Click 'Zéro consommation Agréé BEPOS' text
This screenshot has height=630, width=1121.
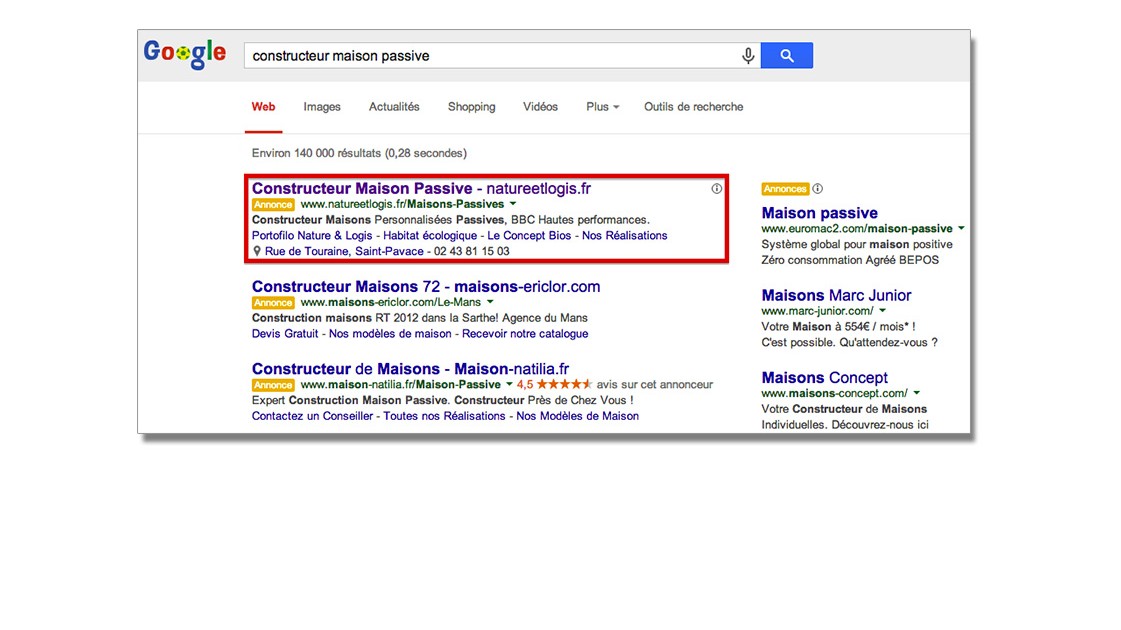tap(850, 260)
